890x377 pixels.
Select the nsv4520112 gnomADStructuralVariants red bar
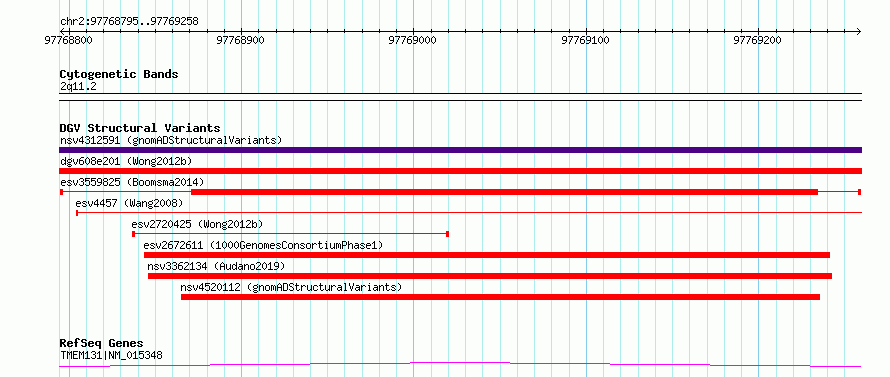click(500, 297)
